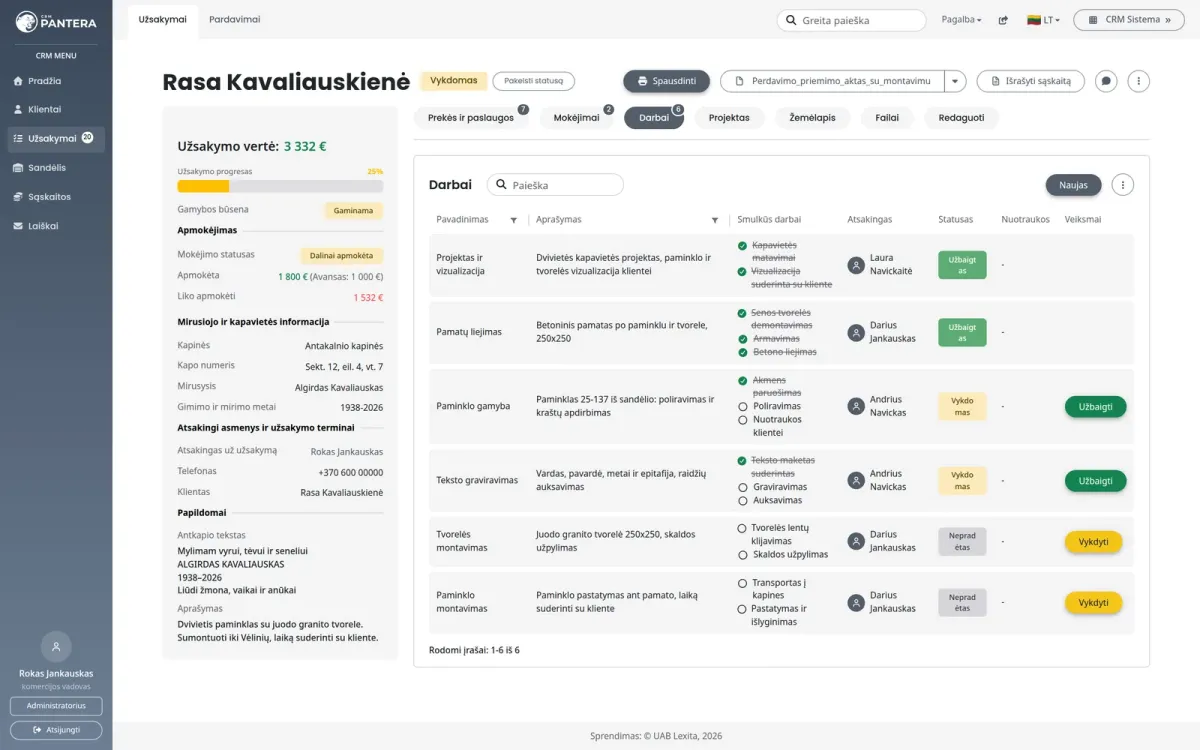
Task: Open the Pagalba help dropdown
Action: [962, 20]
